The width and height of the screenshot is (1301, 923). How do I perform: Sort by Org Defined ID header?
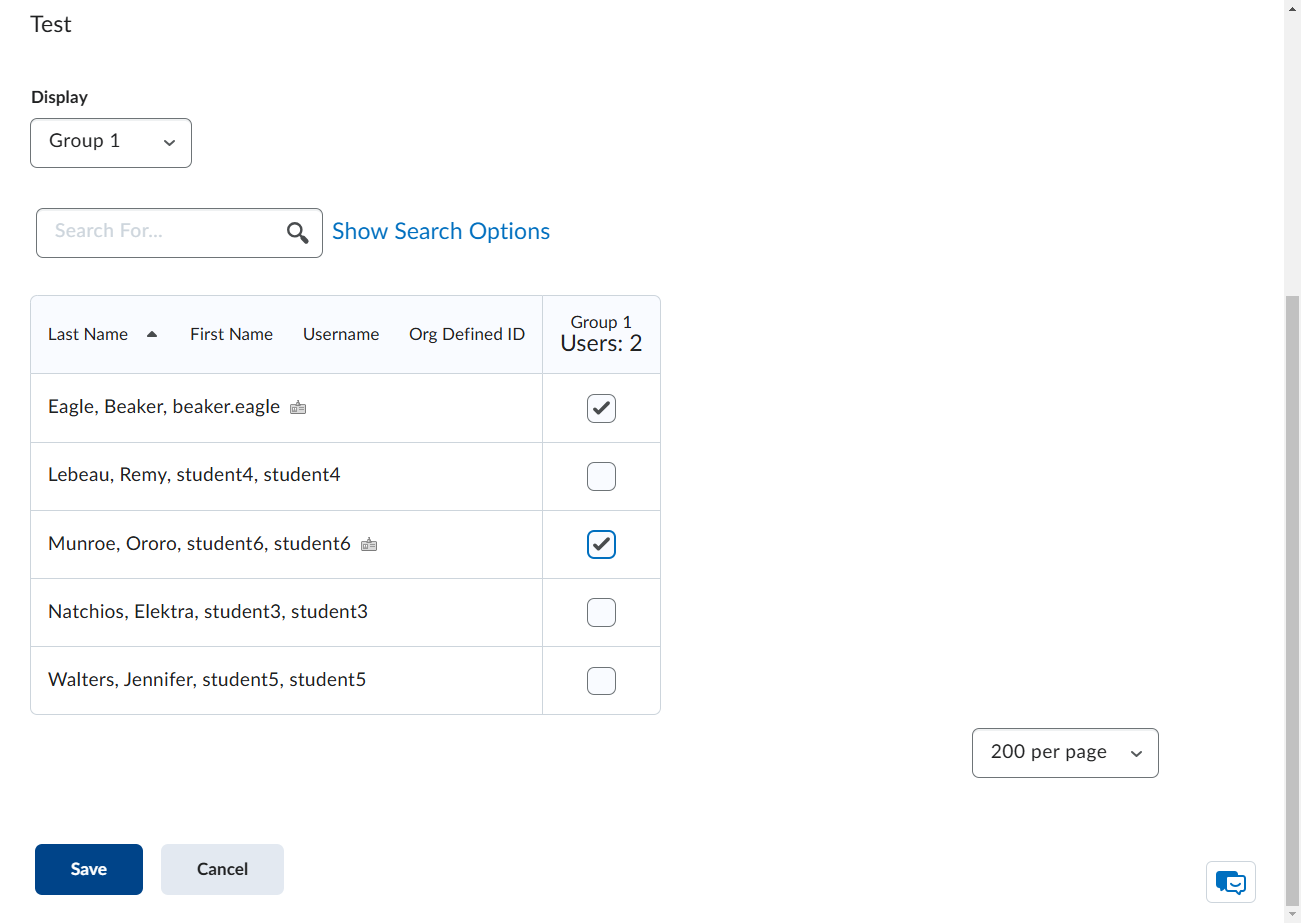click(x=467, y=334)
